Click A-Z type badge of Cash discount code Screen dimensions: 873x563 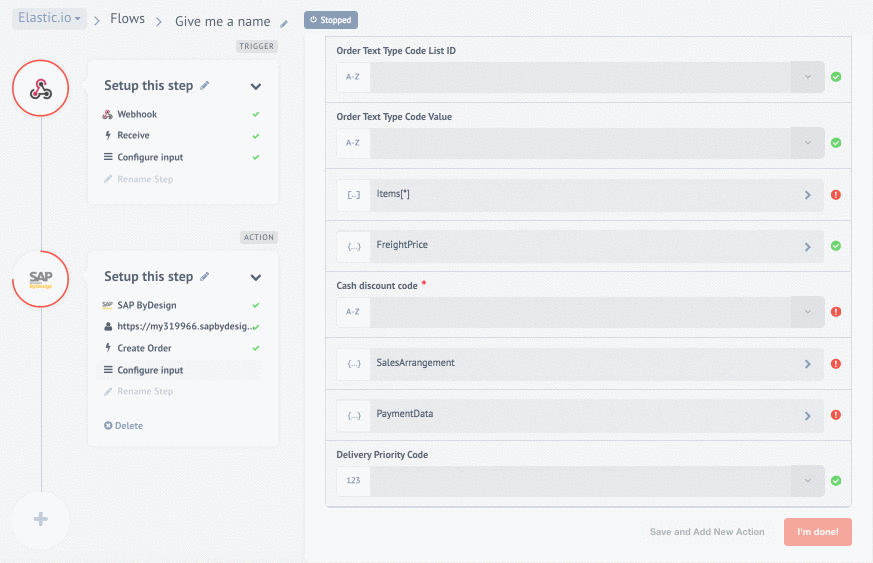[x=354, y=312]
